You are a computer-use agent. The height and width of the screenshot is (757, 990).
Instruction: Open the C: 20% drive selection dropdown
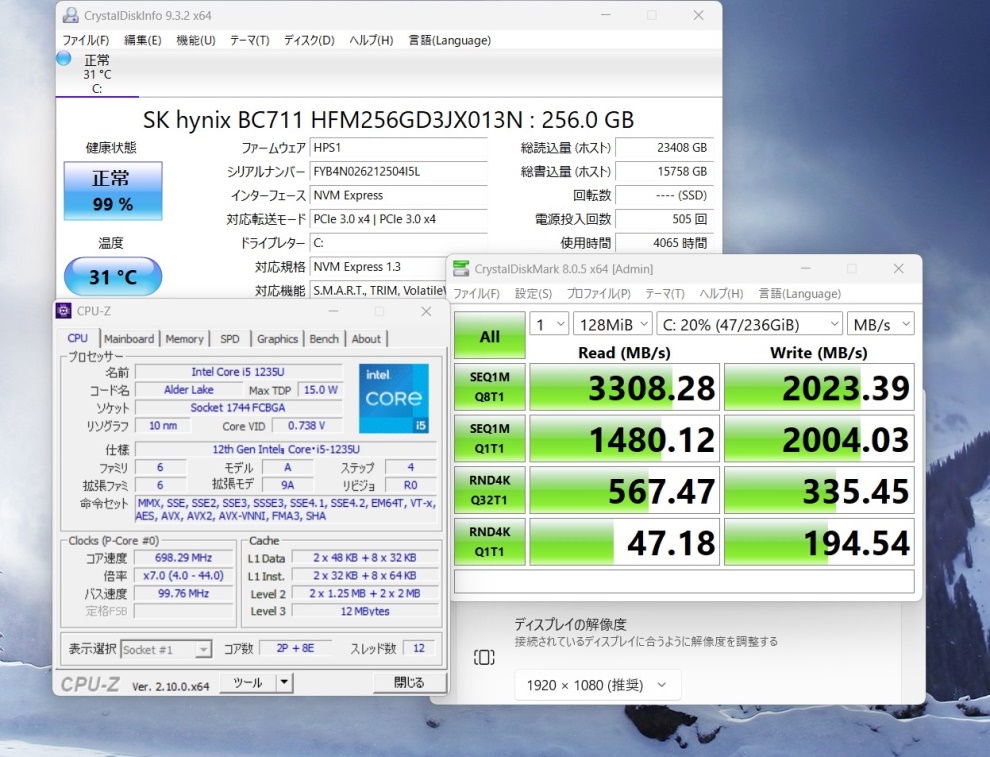click(749, 325)
